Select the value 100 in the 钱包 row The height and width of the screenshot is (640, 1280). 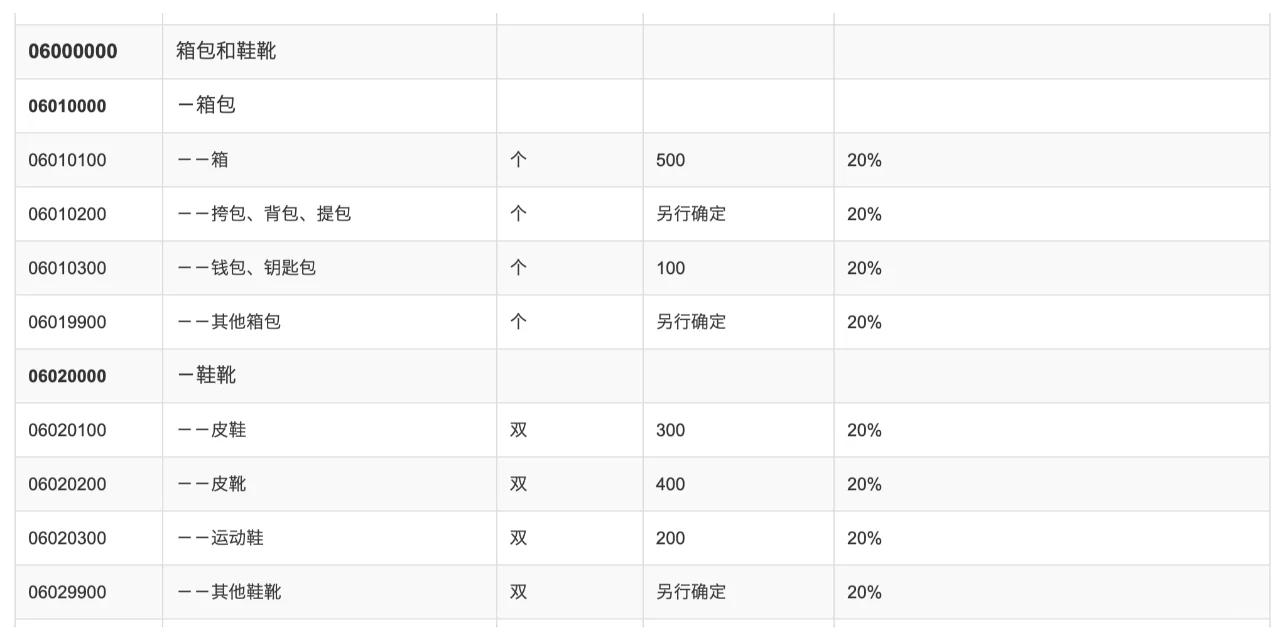point(671,268)
